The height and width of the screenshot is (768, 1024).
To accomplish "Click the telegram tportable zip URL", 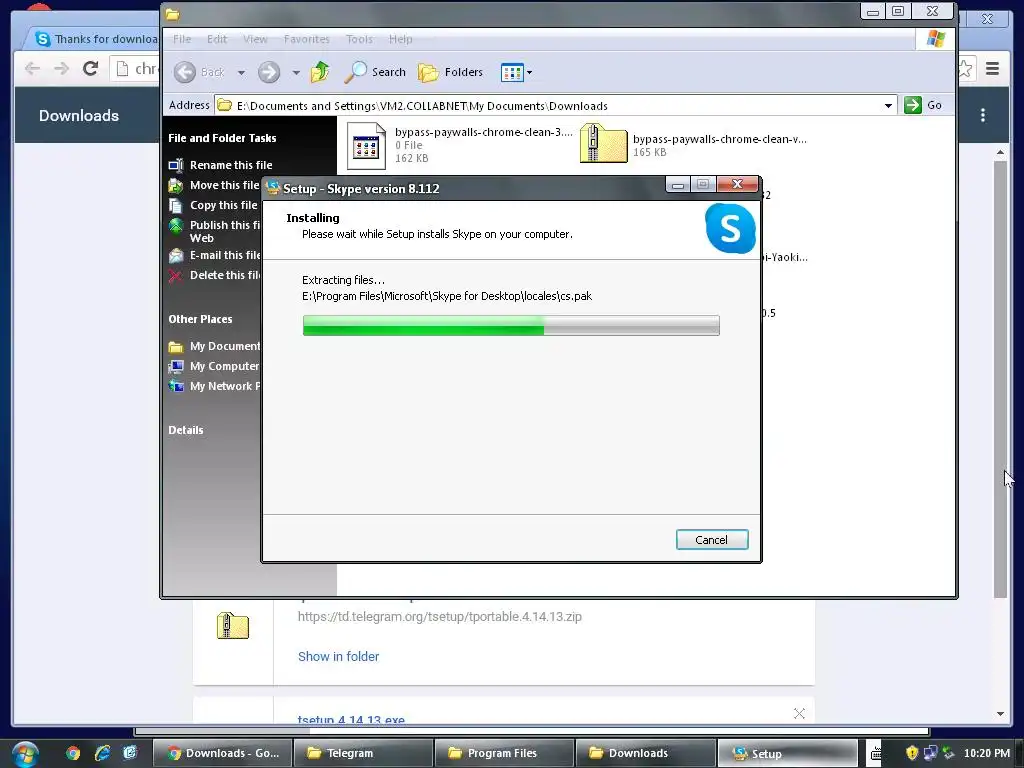I will [440, 616].
